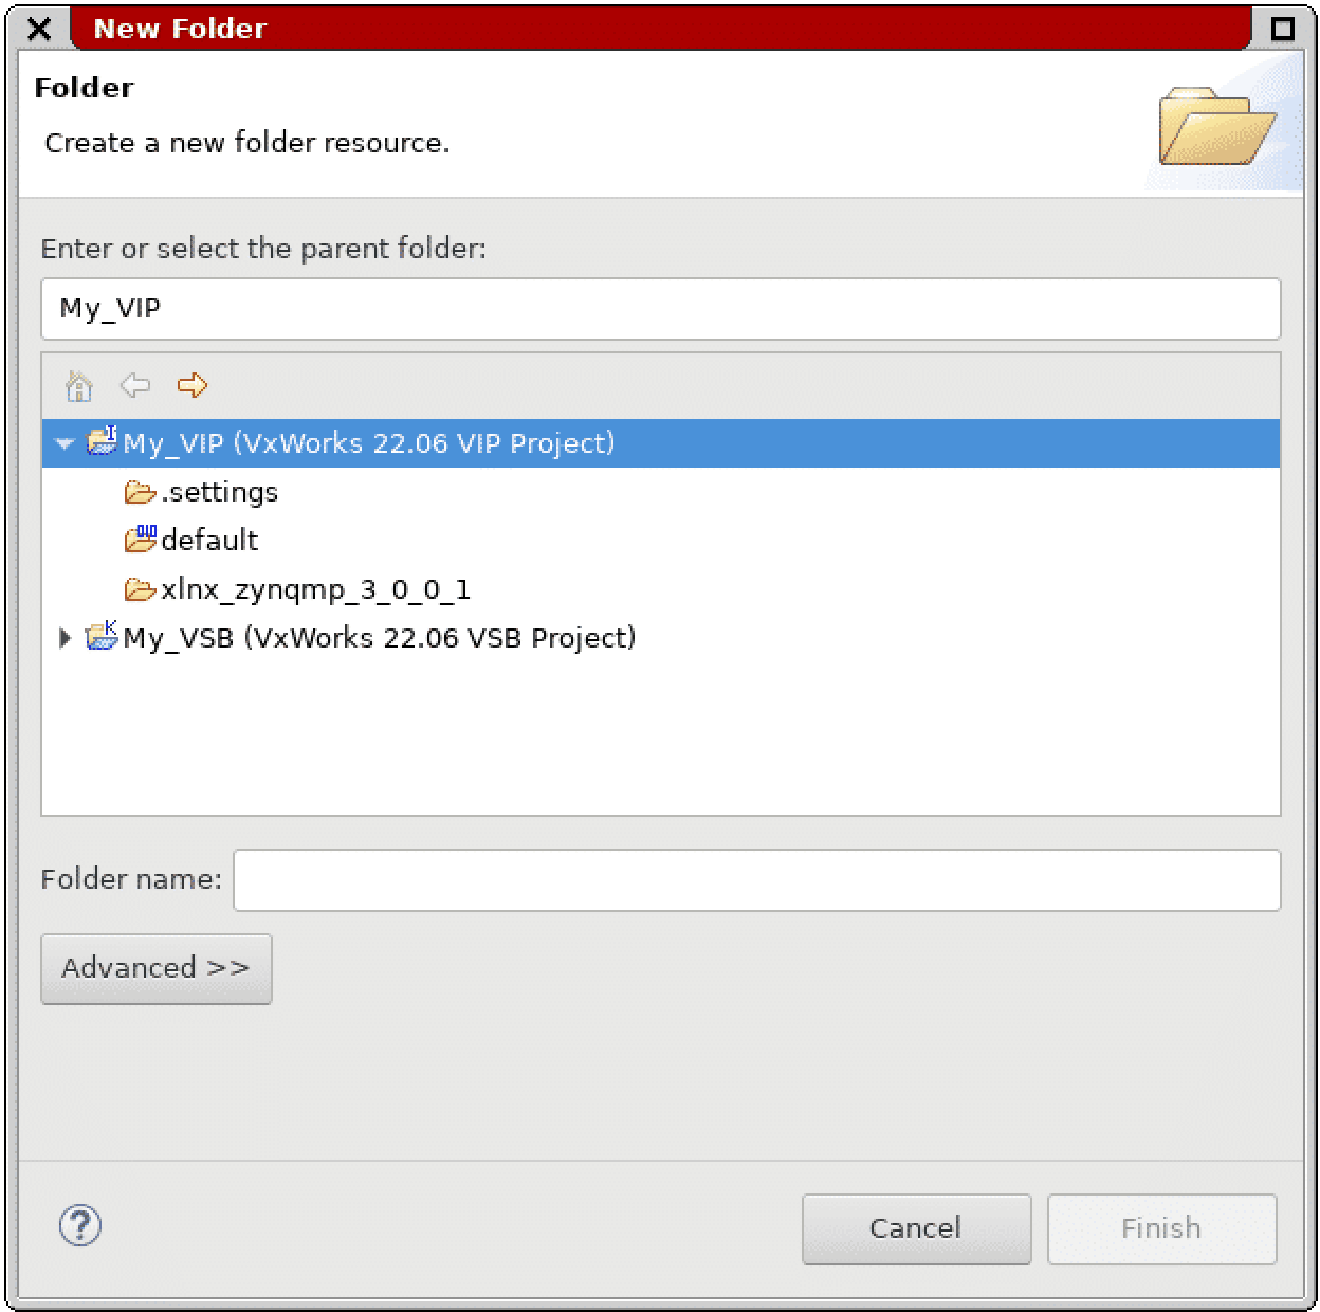Click the xlnx_zynqmp_3_0_0_1 folder icon
The image size is (1320, 1312).
pos(142,589)
